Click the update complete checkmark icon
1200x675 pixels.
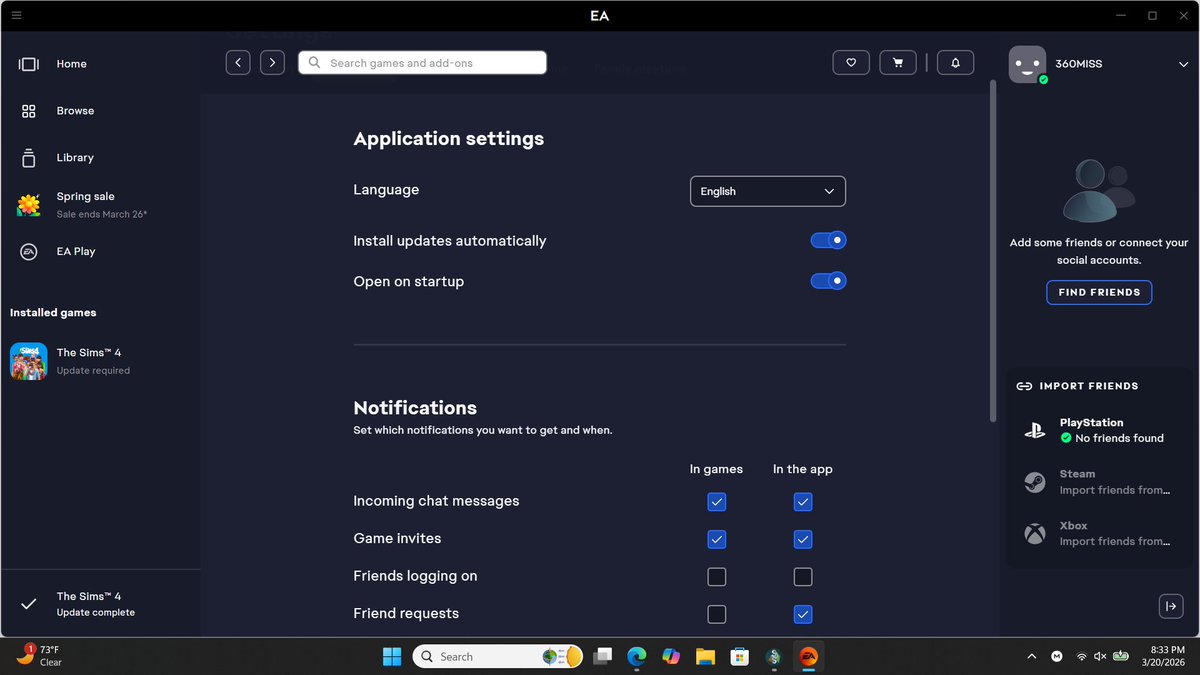click(x=29, y=604)
